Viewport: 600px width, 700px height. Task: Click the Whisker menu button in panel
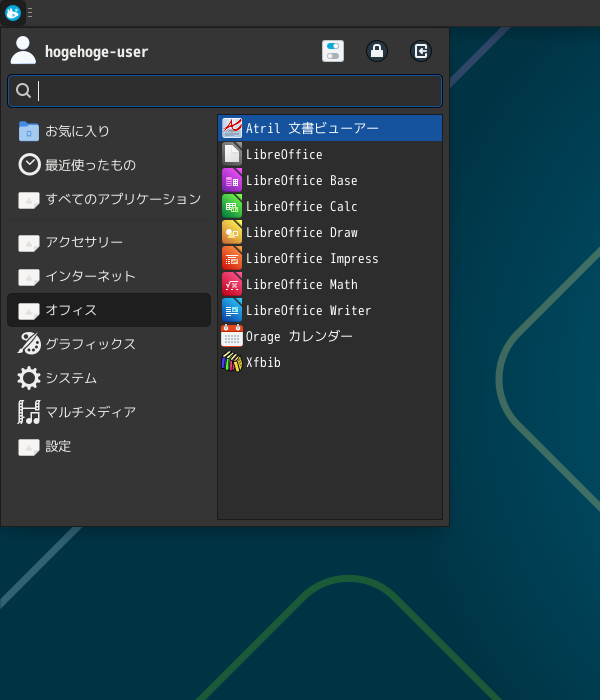(x=13, y=13)
